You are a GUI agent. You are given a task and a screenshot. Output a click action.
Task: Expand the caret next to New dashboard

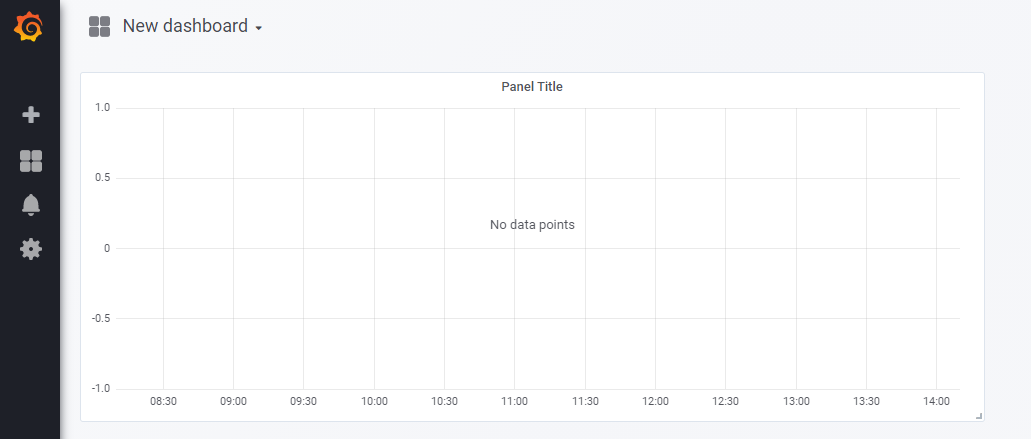pos(258,28)
